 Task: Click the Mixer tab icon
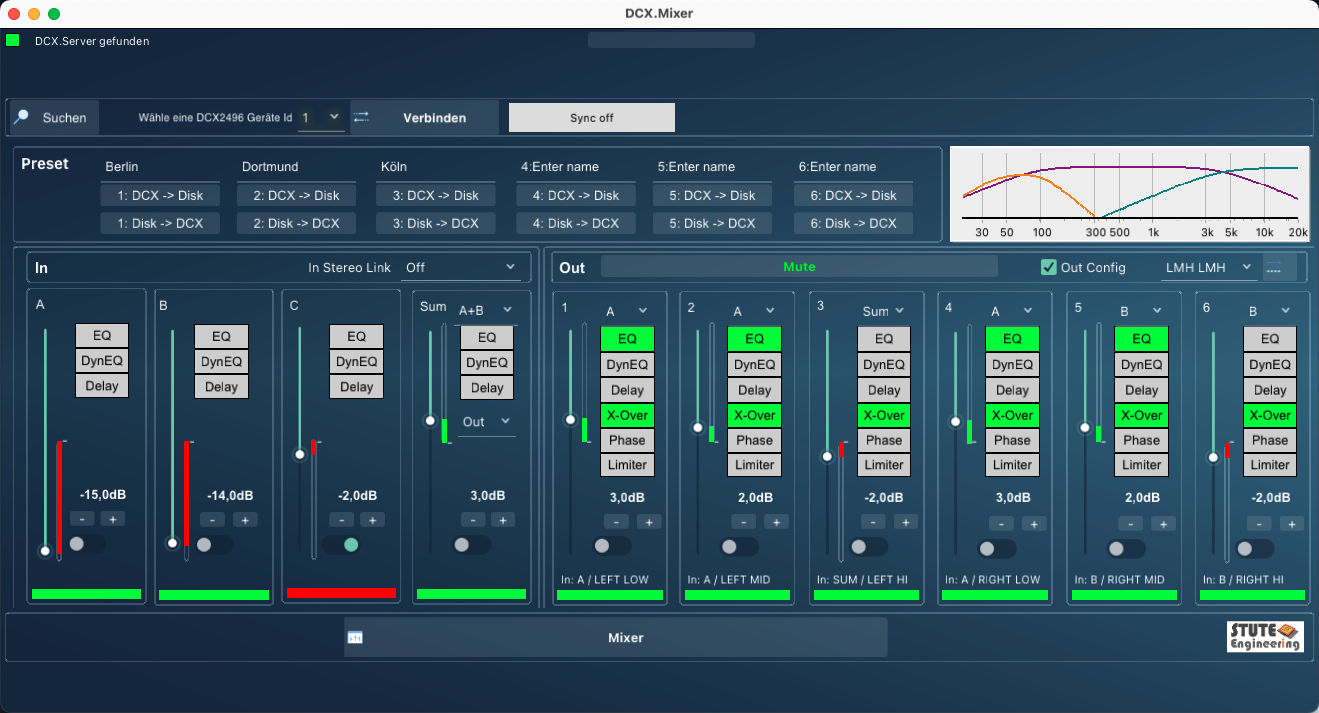point(355,637)
